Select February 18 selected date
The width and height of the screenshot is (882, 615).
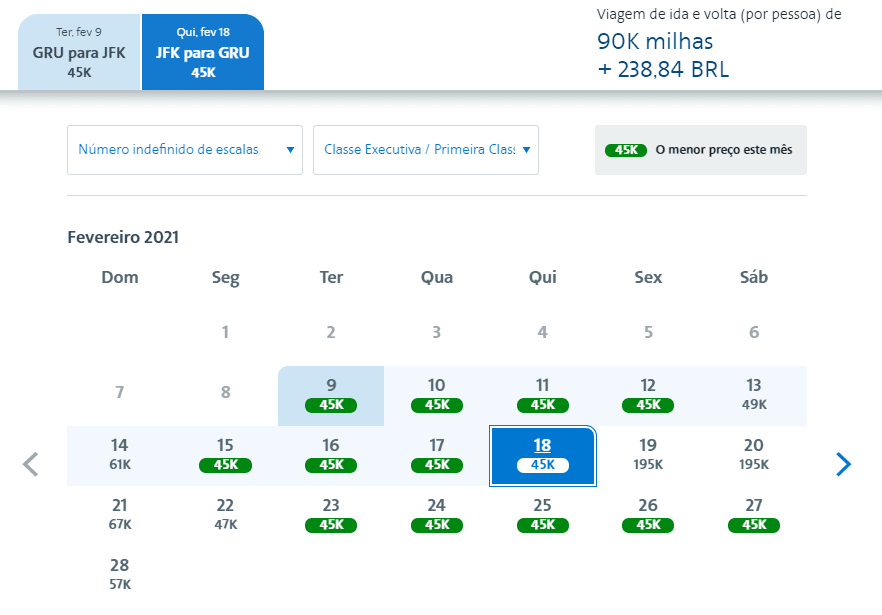543,456
